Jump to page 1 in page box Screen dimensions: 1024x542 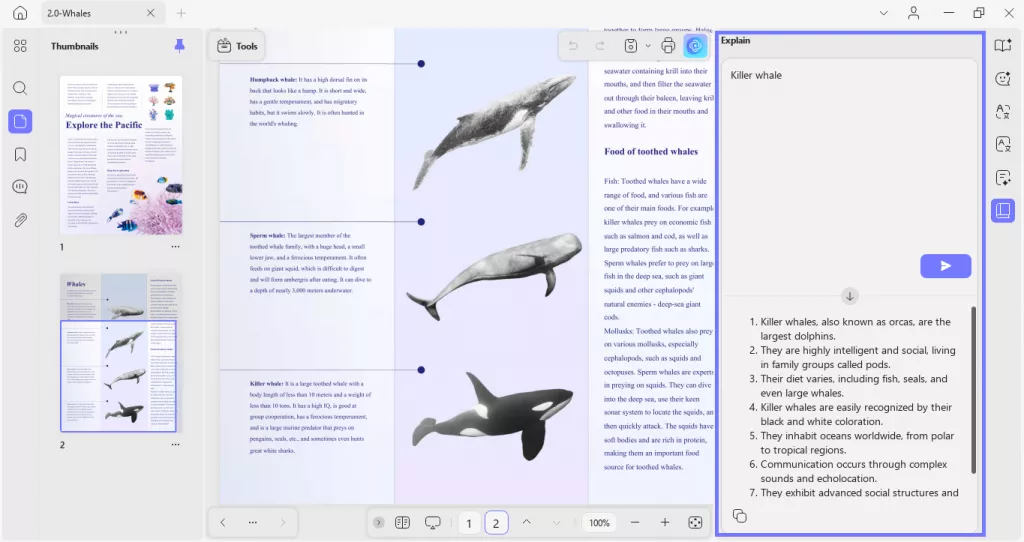tap(469, 523)
